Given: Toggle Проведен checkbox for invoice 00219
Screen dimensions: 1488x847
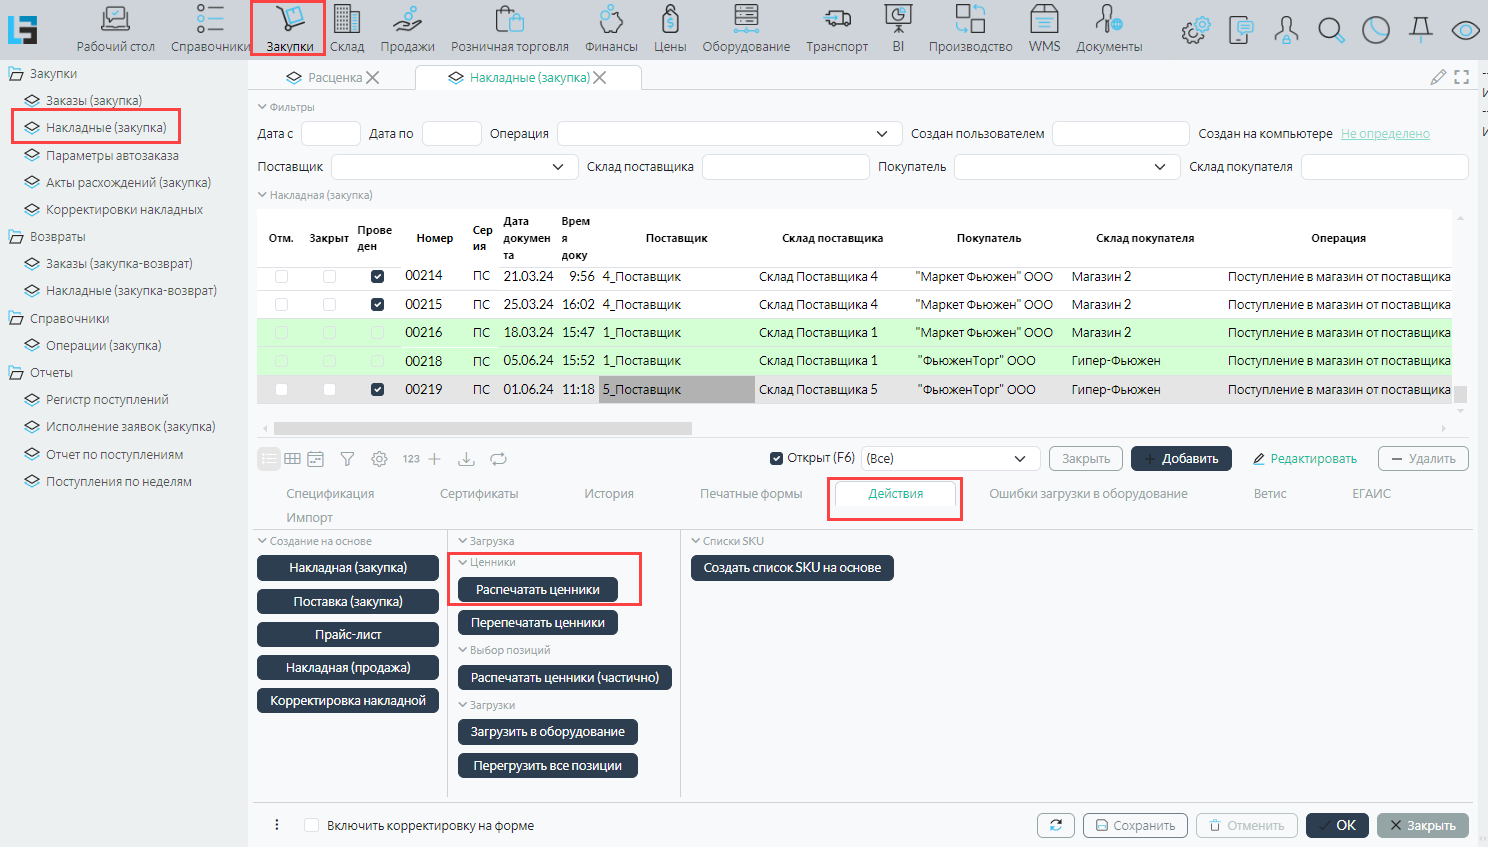Looking at the screenshot, I should 377,390.
